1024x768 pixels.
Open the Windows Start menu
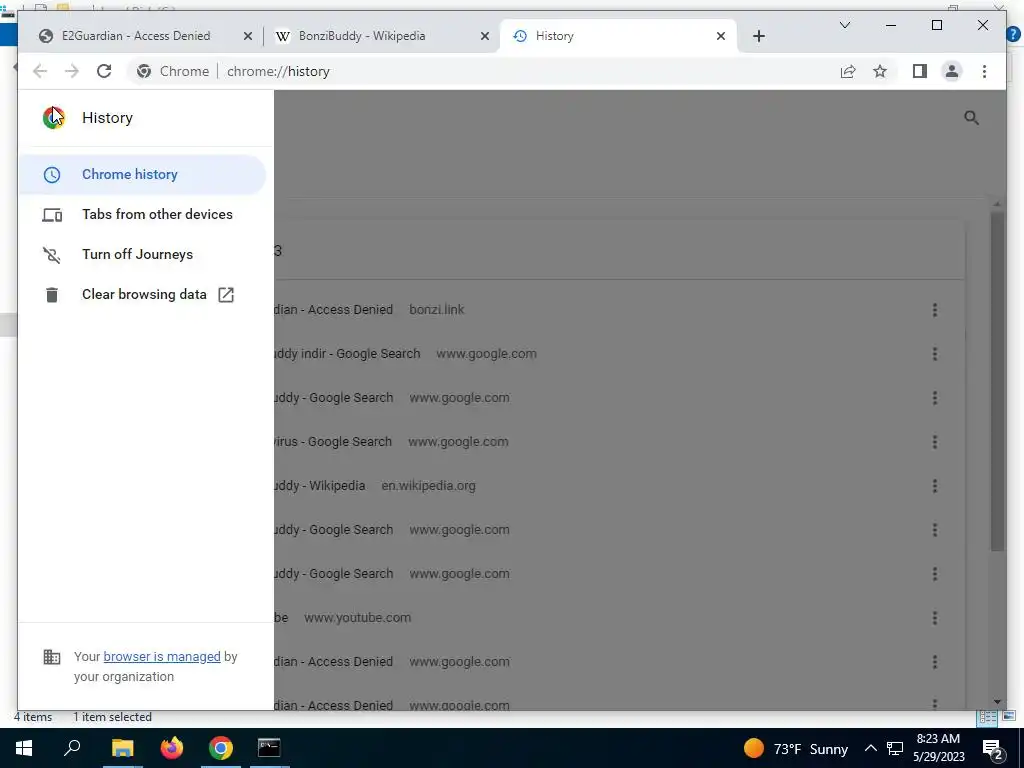click(24, 748)
